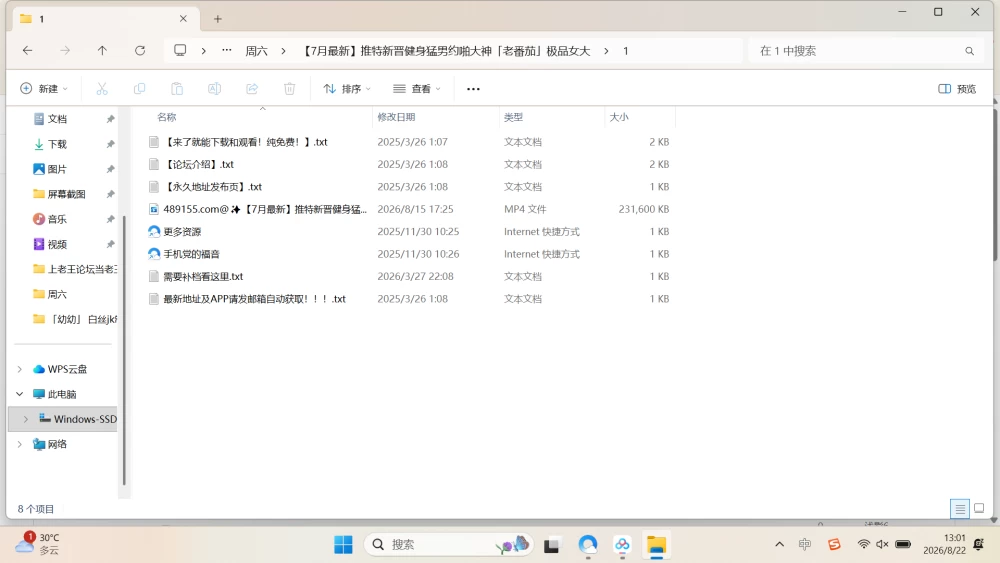Unpin 图片 using its pin icon
The width and height of the screenshot is (1000, 563).
point(110,169)
